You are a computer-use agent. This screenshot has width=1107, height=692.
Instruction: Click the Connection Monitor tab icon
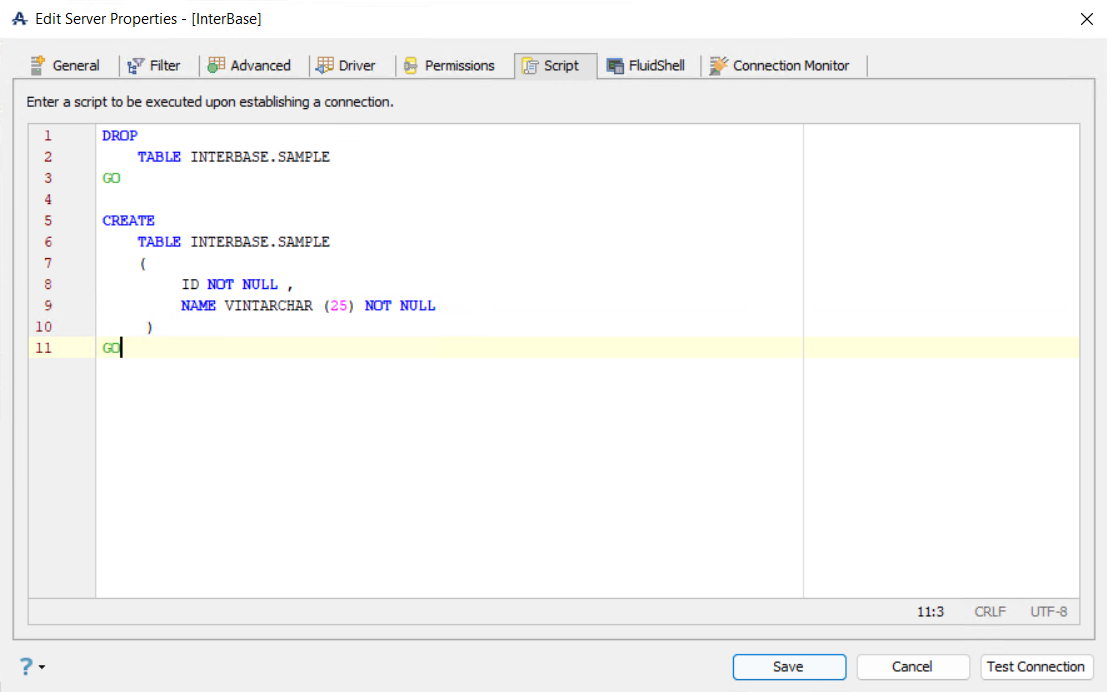click(718, 66)
